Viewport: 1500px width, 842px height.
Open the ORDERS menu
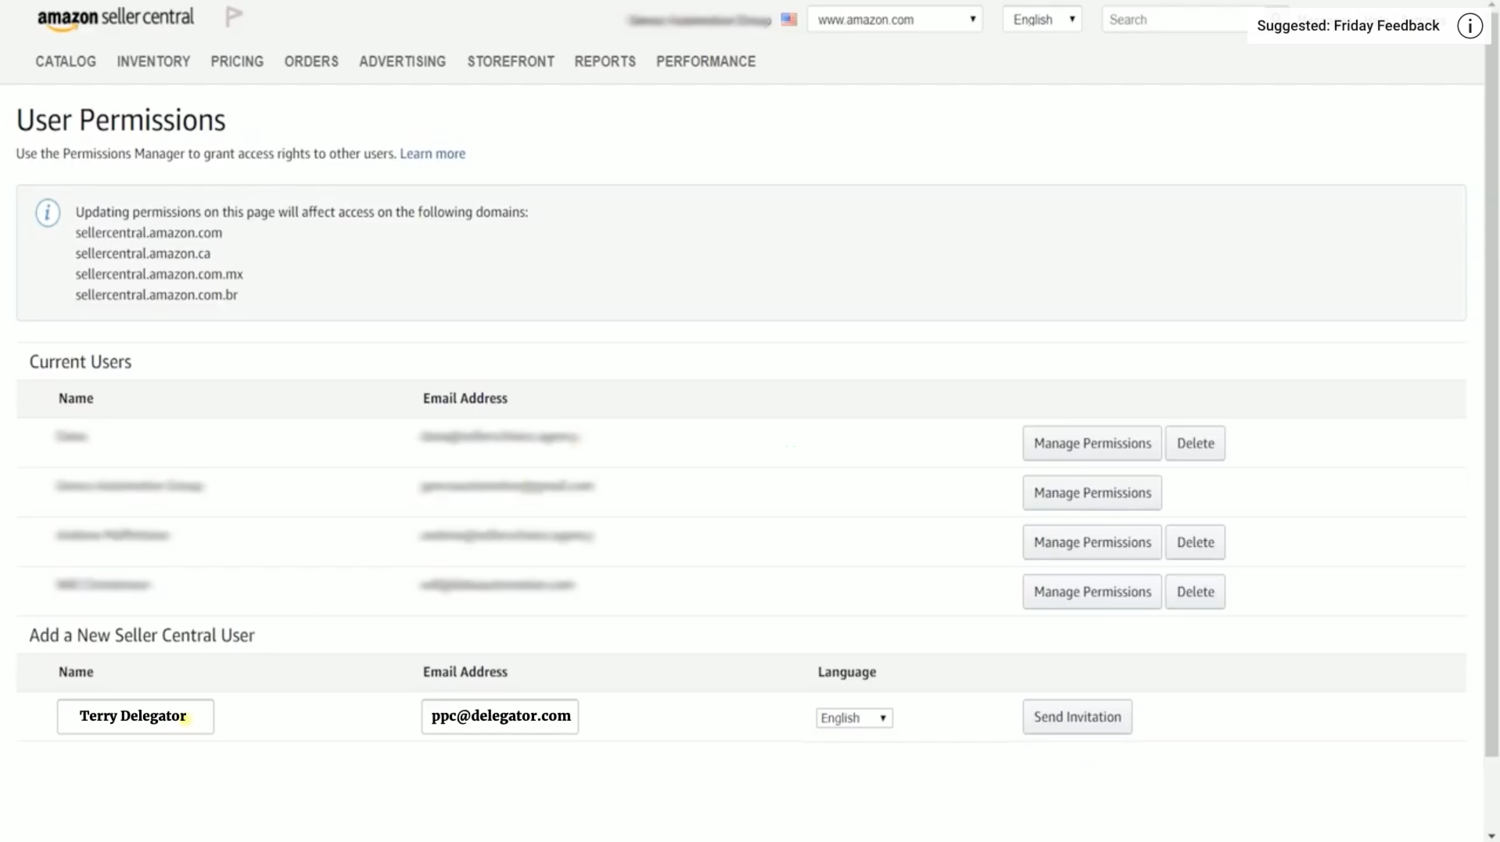pyautogui.click(x=311, y=61)
